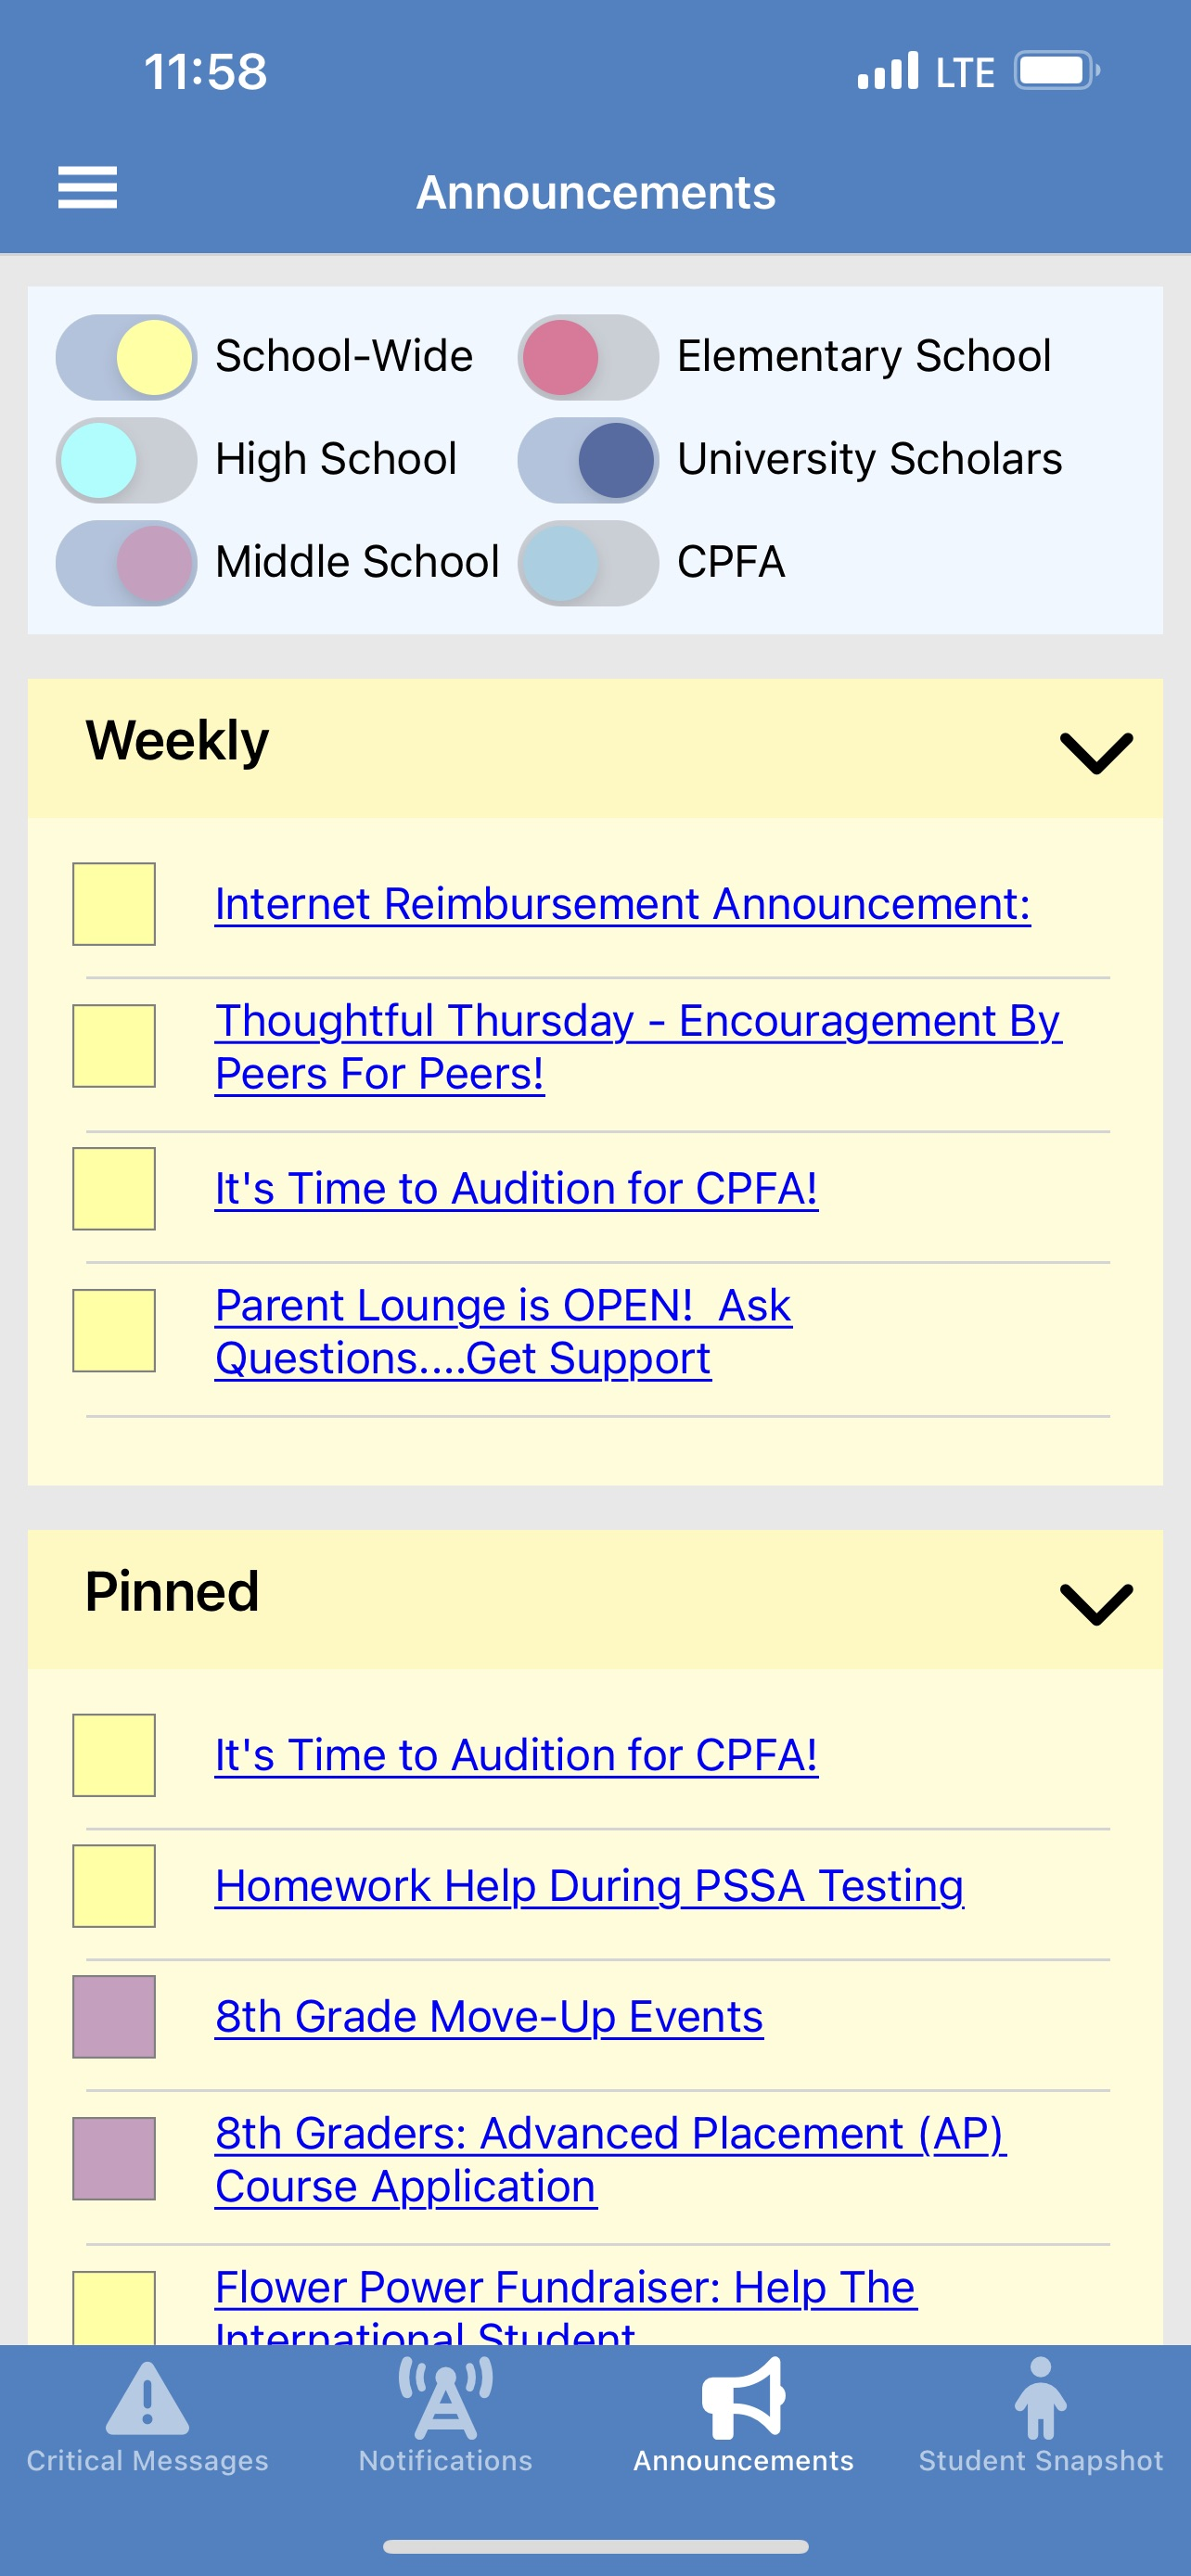Open Homework Help During PSSA Testing
This screenshot has height=2576, width=1191.
(589, 1886)
